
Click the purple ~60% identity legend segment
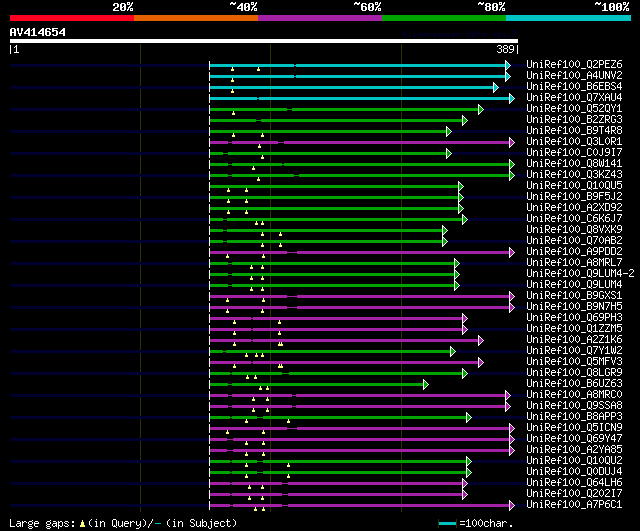[320, 18]
